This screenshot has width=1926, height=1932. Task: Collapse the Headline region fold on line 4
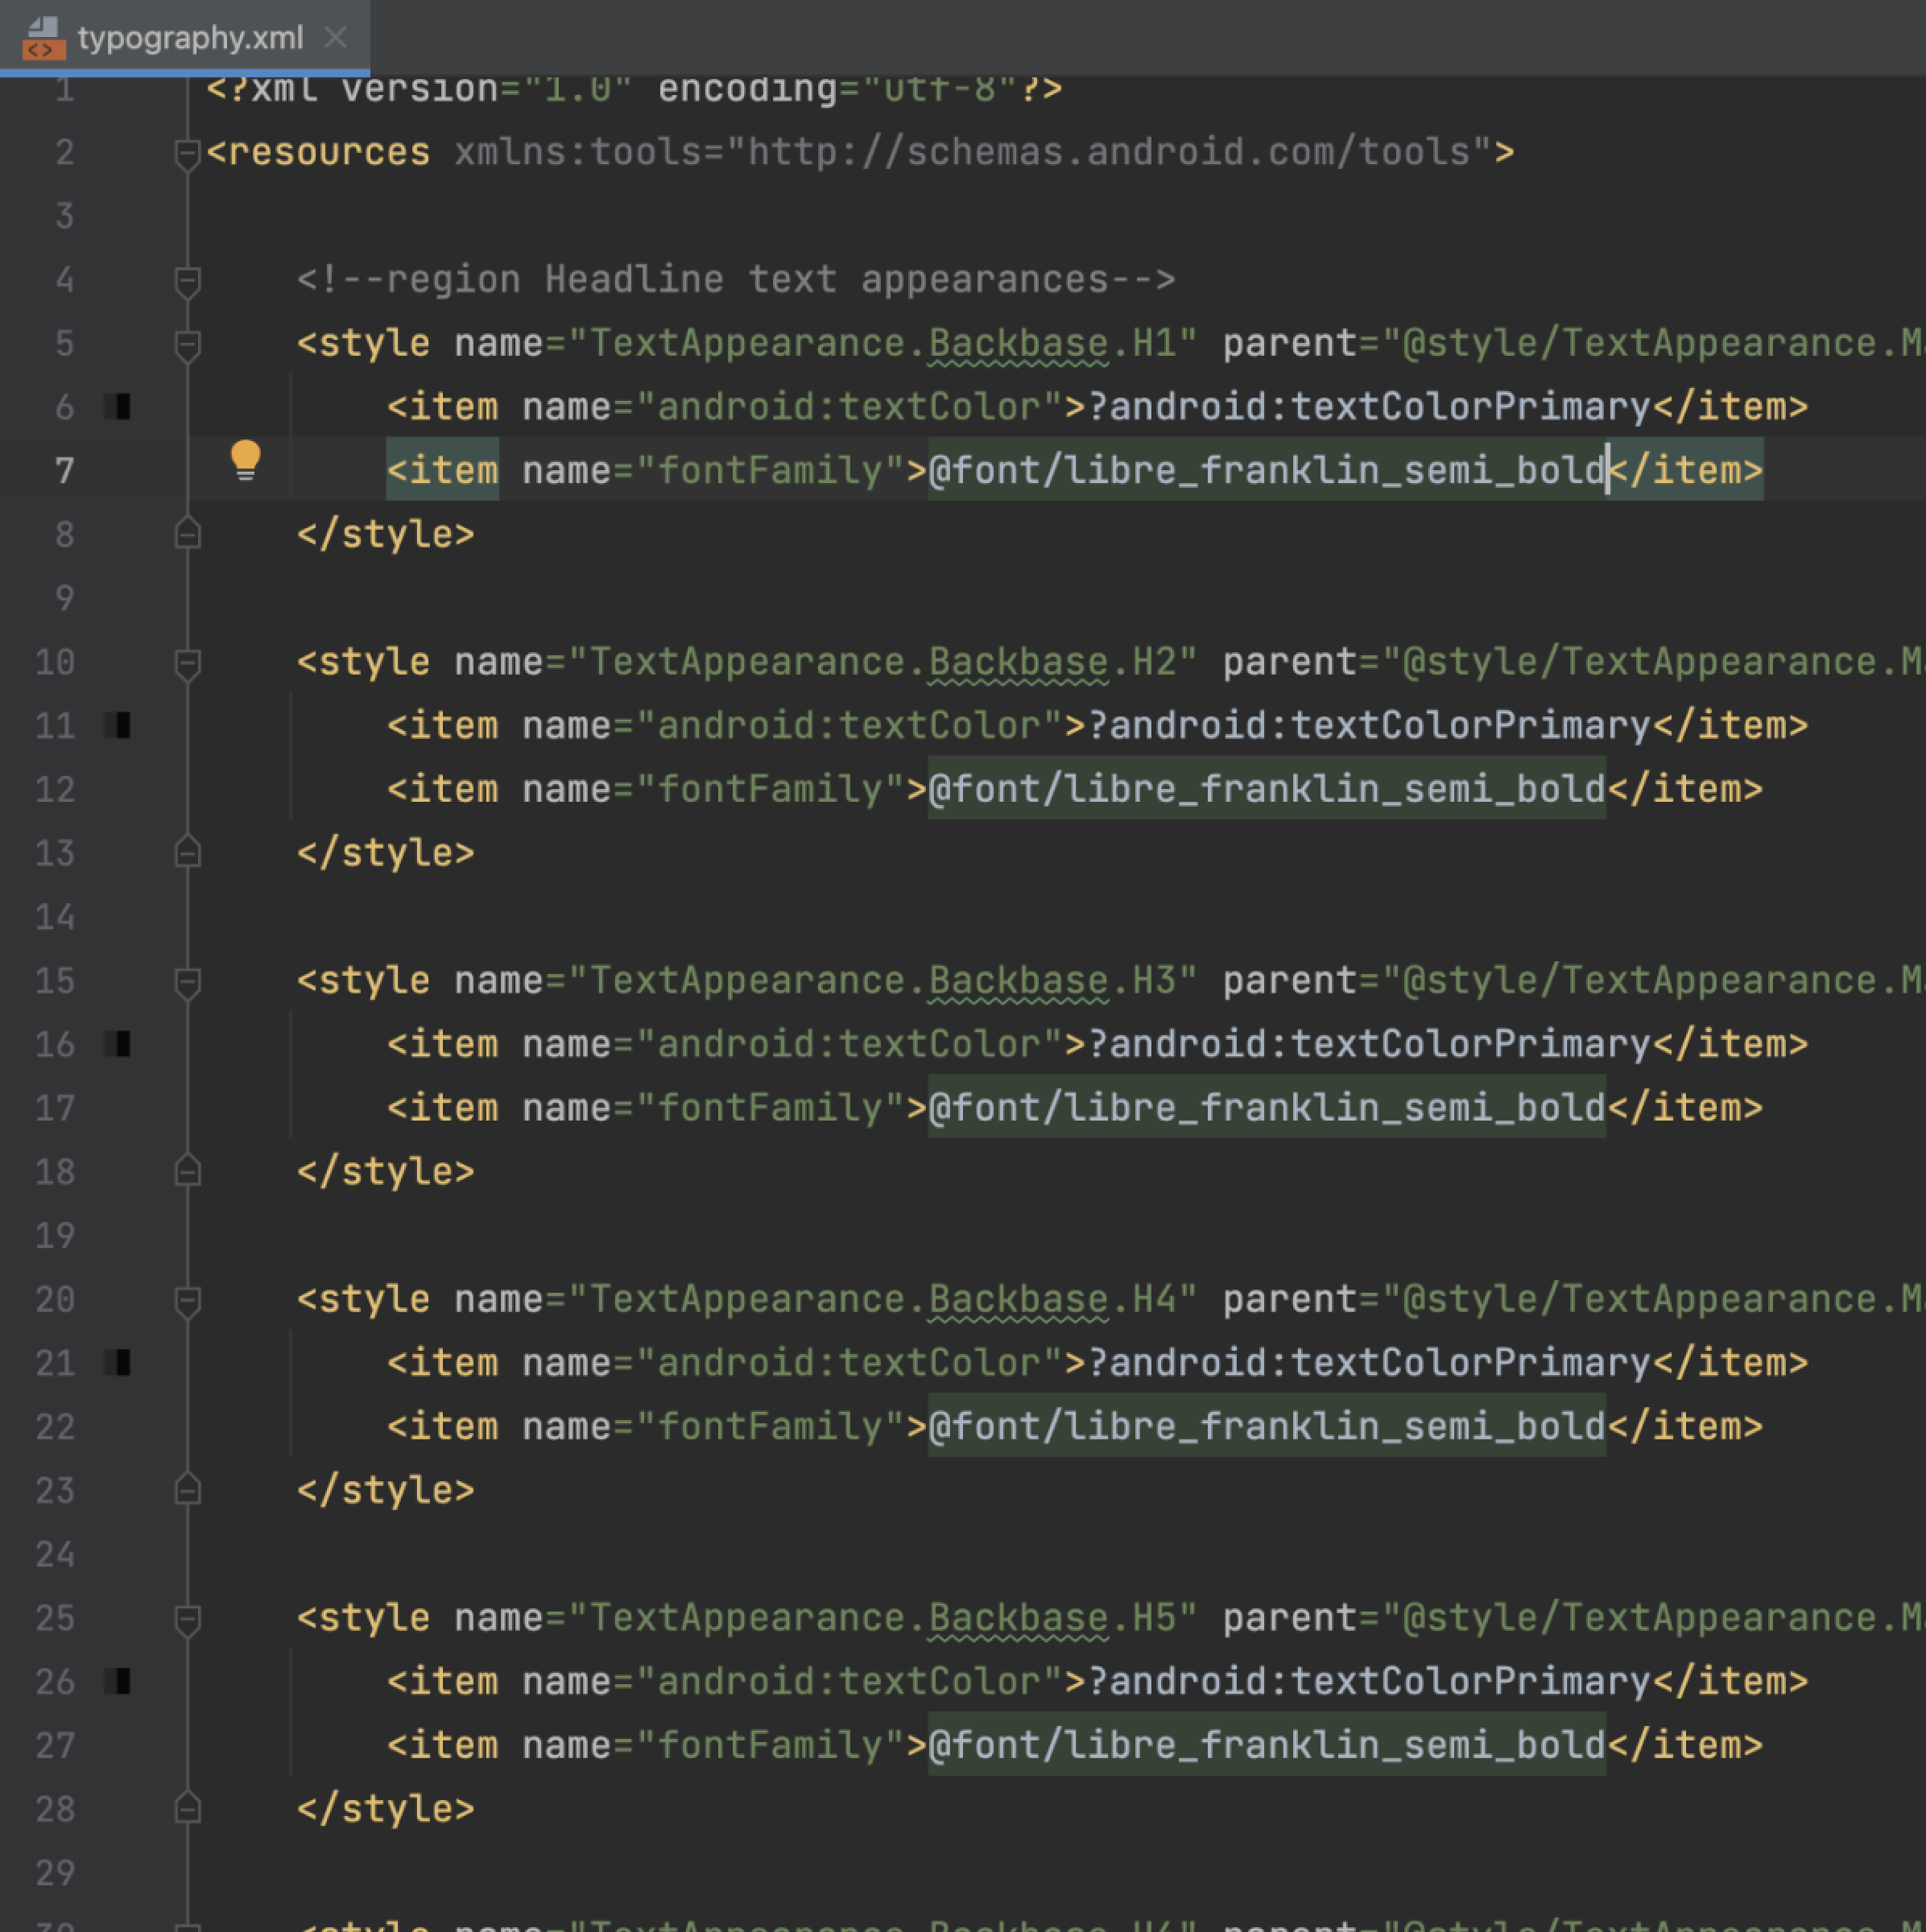pos(187,281)
